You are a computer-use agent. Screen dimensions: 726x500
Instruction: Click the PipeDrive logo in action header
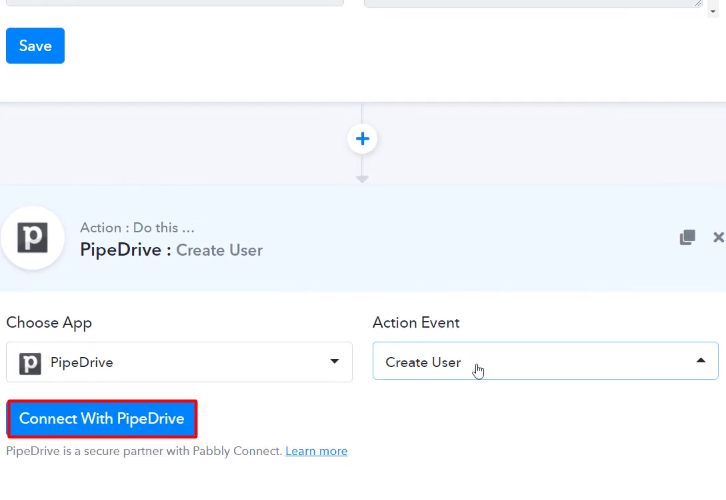pyautogui.click(x=32, y=238)
